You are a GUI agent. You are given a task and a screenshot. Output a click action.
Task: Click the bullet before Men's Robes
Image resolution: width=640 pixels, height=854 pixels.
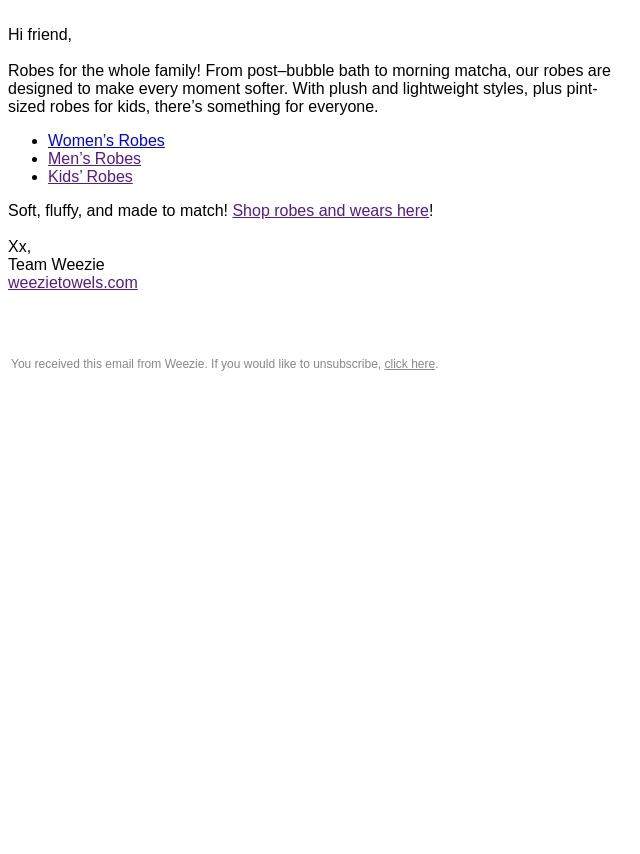click(35, 160)
